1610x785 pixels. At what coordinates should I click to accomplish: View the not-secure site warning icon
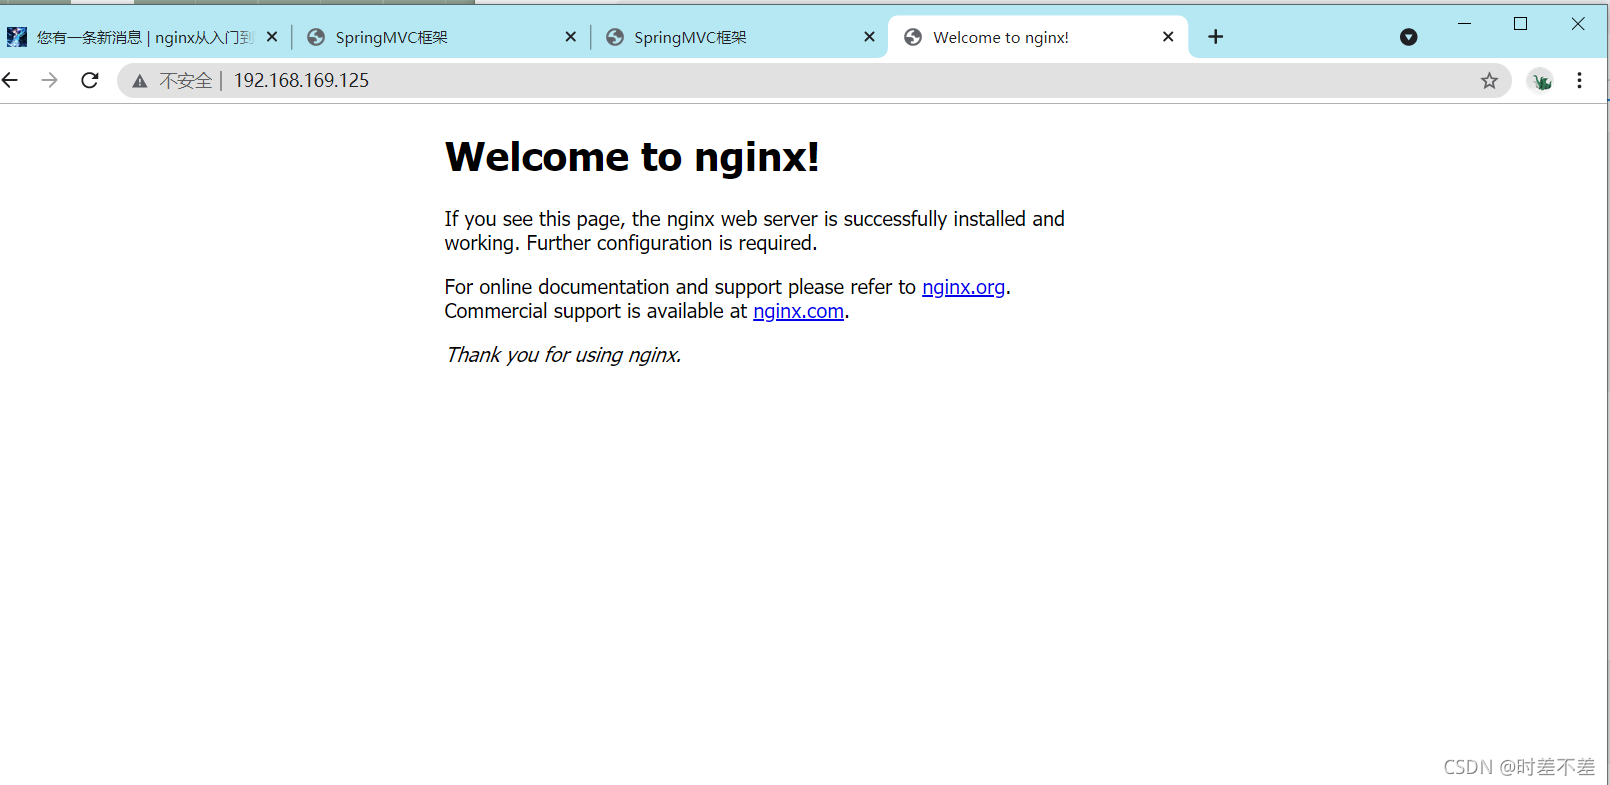click(x=139, y=81)
